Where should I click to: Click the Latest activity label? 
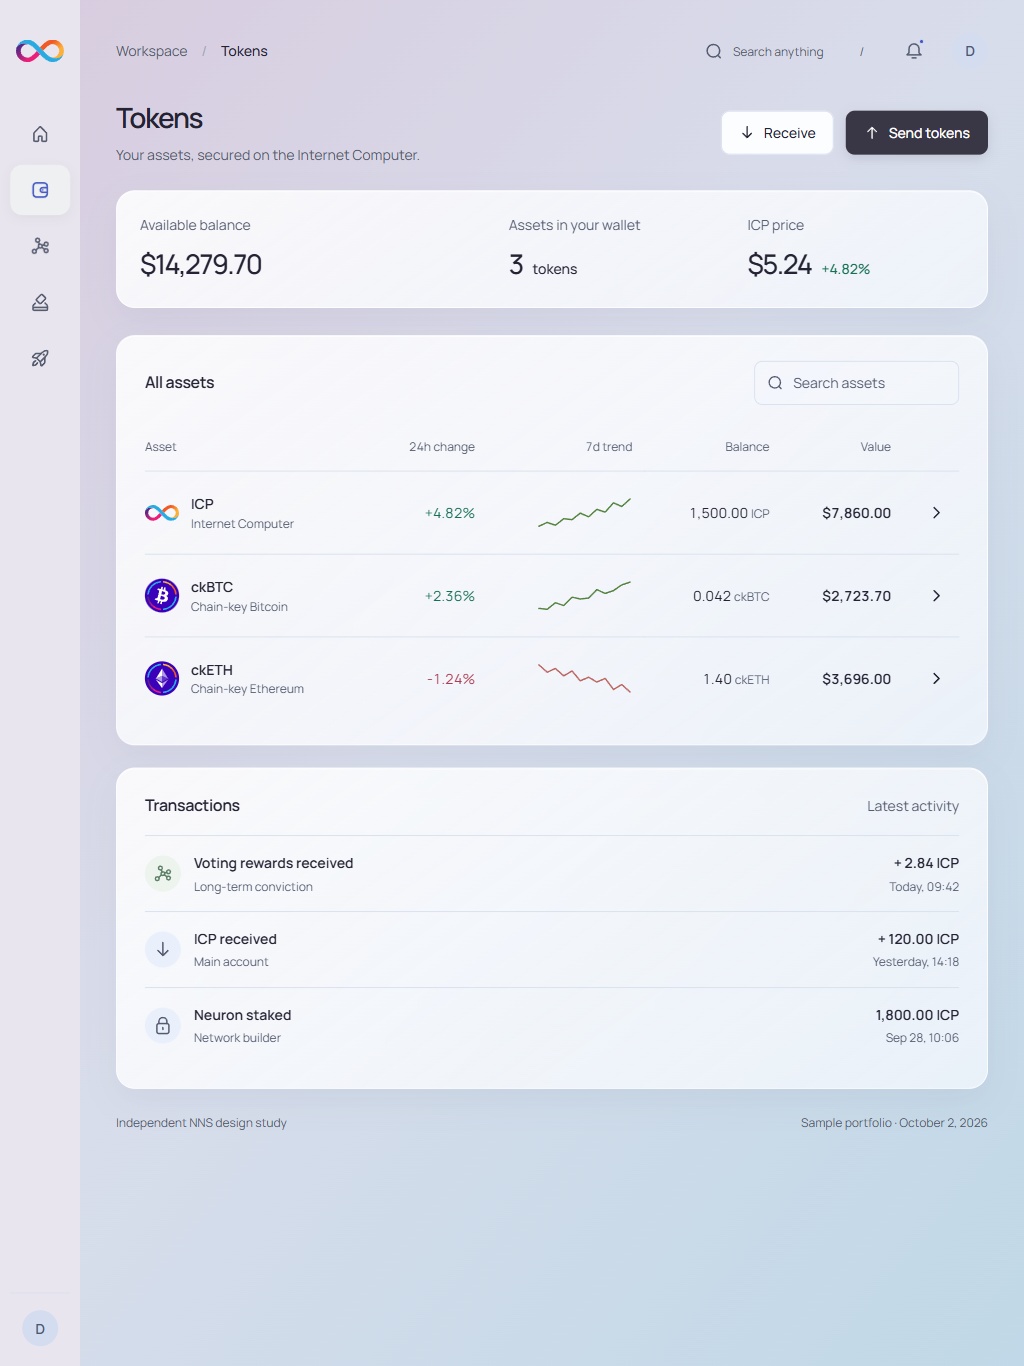913,806
